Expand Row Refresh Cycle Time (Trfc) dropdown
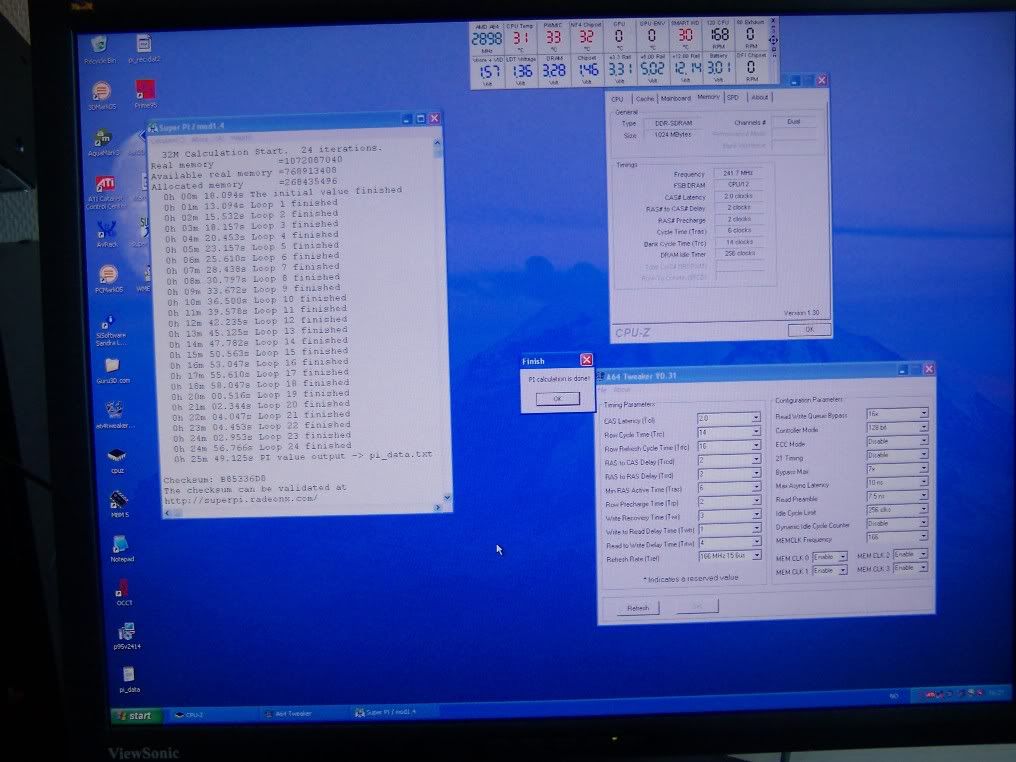The image size is (1016, 762). (756, 446)
